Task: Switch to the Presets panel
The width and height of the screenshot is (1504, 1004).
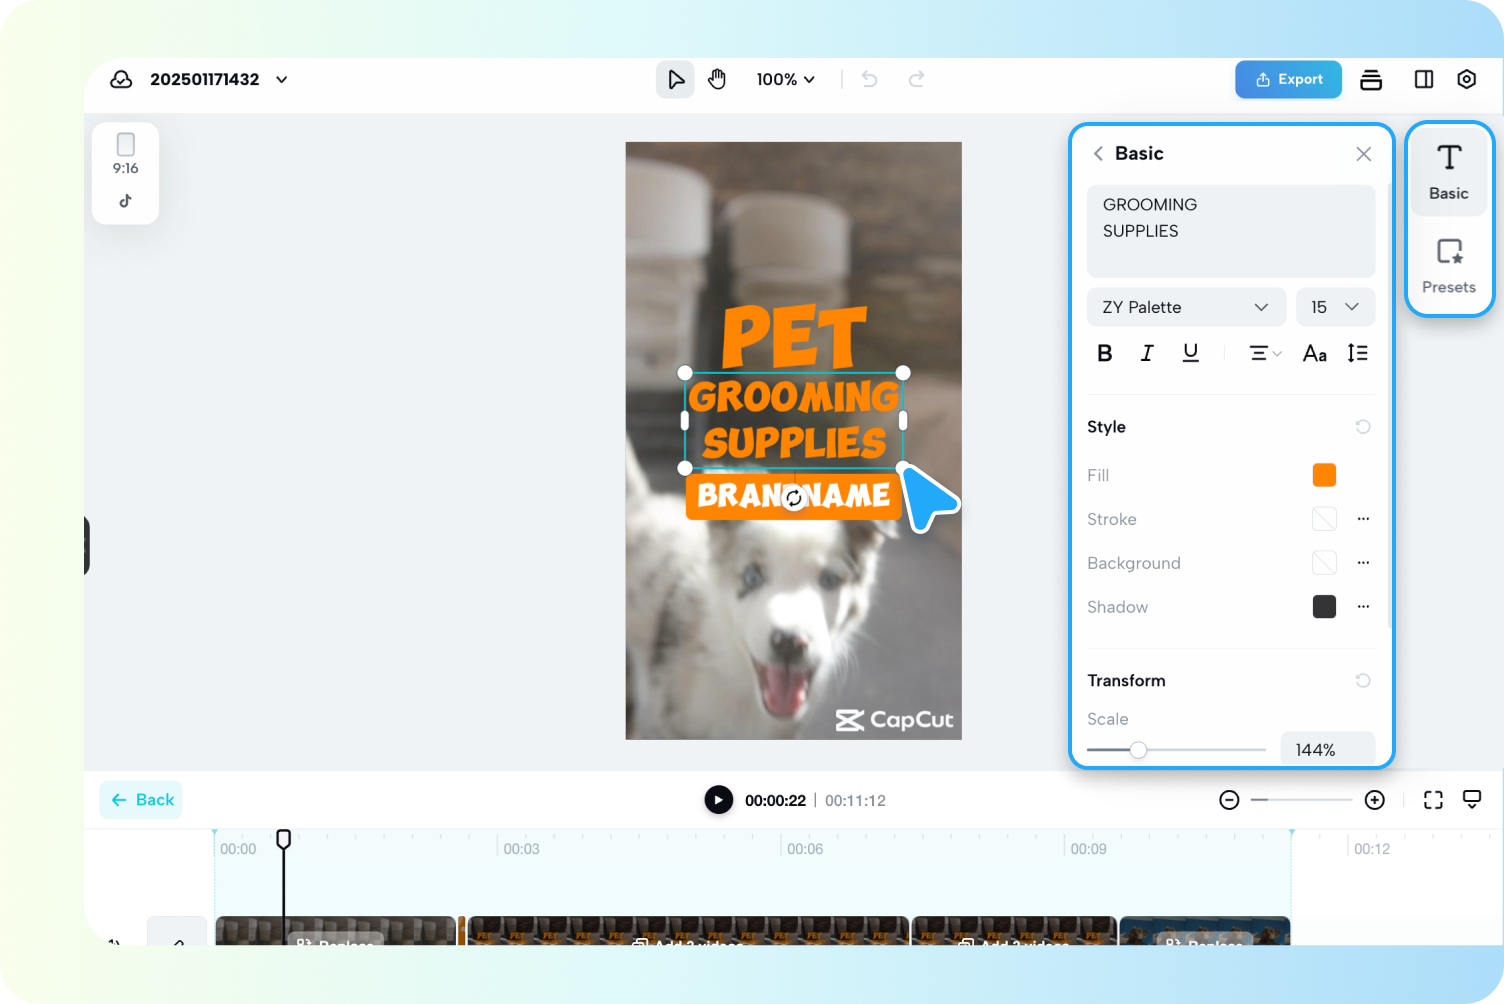Action: coord(1449,264)
